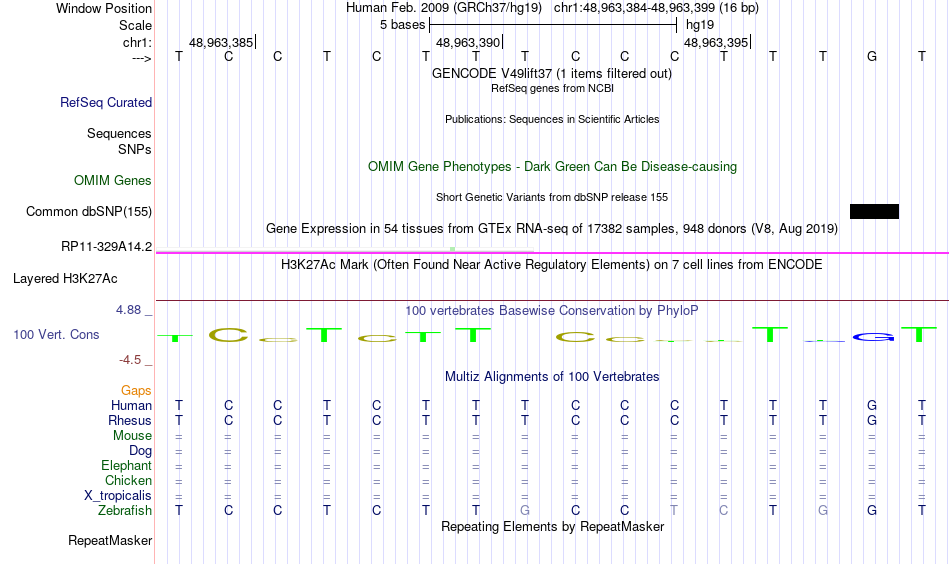Viewport: 950px width, 564px height.
Task: Click the G in the reference sequence row
Action: (872, 56)
